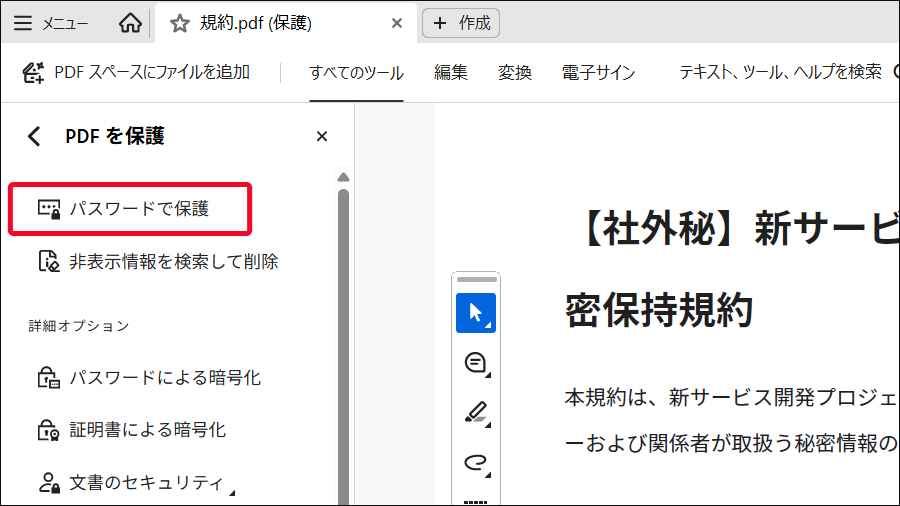This screenshot has height=506, width=900.
Task: Click the 文書のセキュリティ person-lock icon
Action: pyautogui.click(x=49, y=483)
